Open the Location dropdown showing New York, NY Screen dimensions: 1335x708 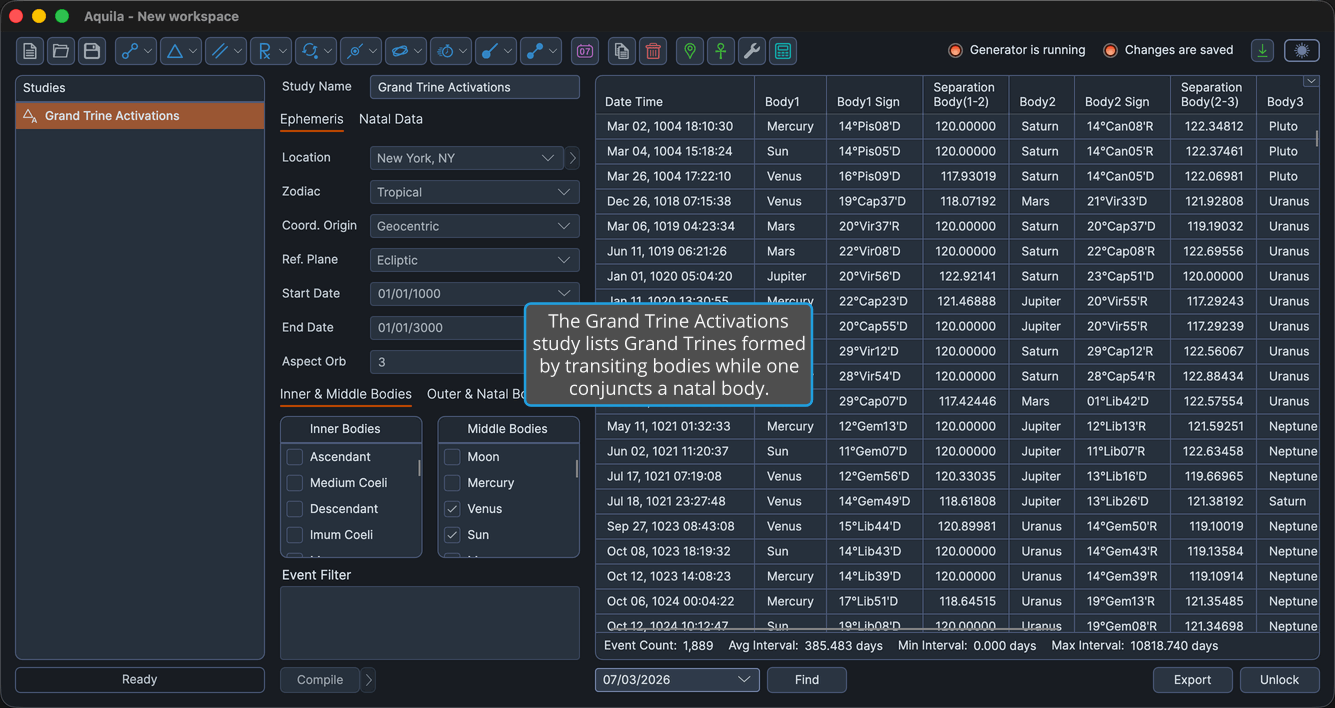coord(467,158)
